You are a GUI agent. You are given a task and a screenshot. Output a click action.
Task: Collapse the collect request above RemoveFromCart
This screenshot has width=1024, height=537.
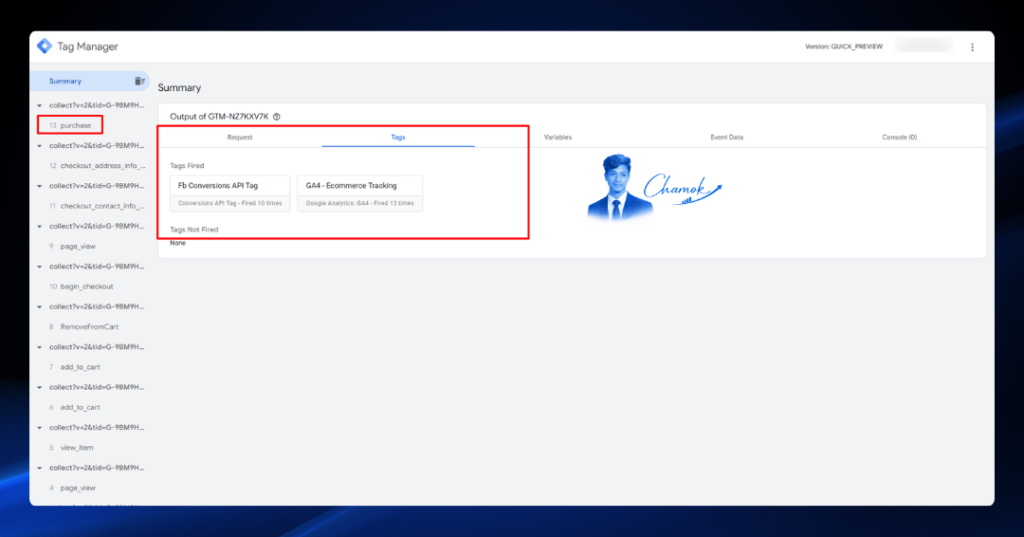pyautogui.click(x=39, y=307)
